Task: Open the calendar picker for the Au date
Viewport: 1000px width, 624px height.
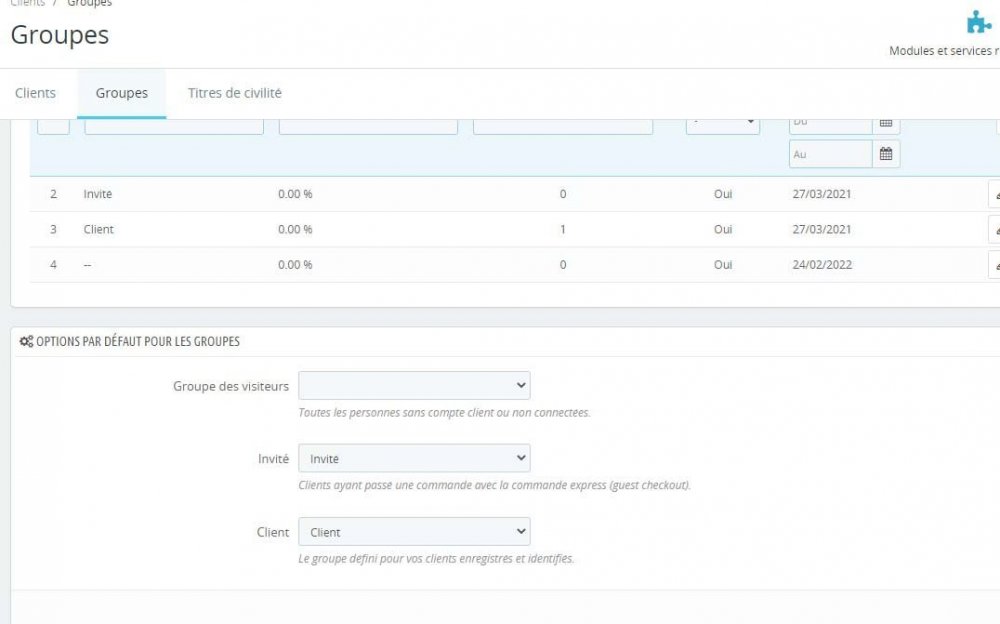Action: tap(885, 154)
